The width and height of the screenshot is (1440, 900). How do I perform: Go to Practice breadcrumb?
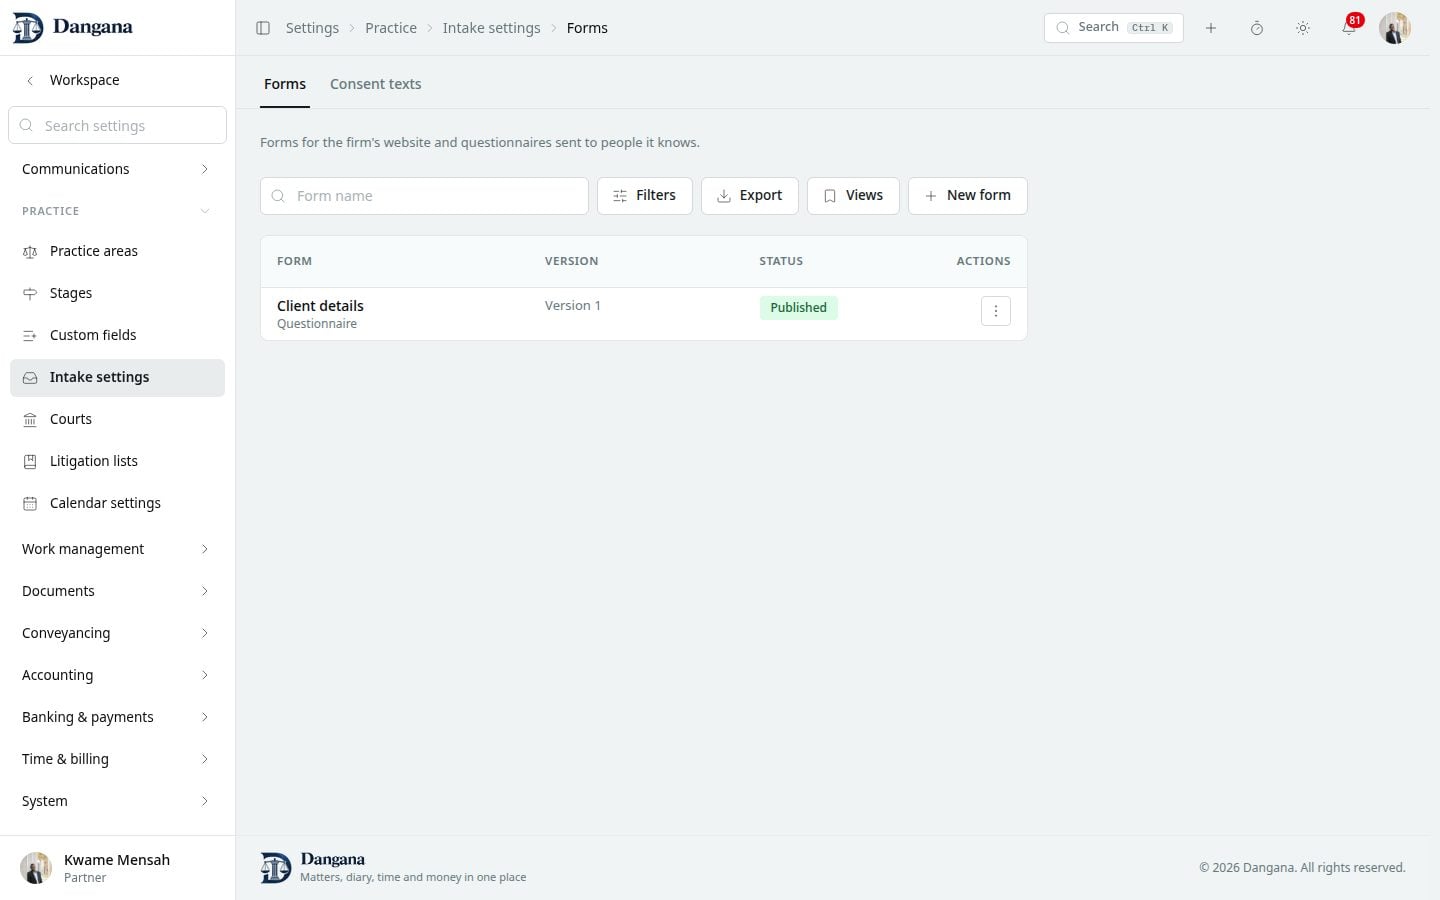coord(391,28)
